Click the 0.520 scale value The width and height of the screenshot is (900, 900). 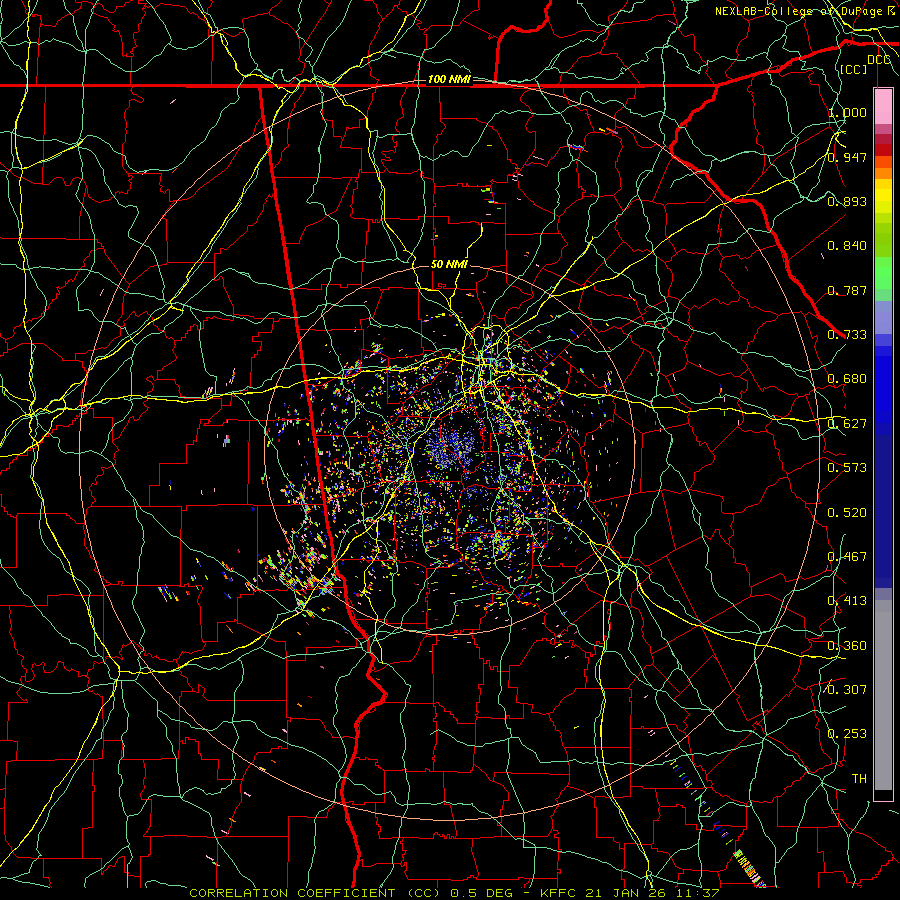pyautogui.click(x=847, y=513)
